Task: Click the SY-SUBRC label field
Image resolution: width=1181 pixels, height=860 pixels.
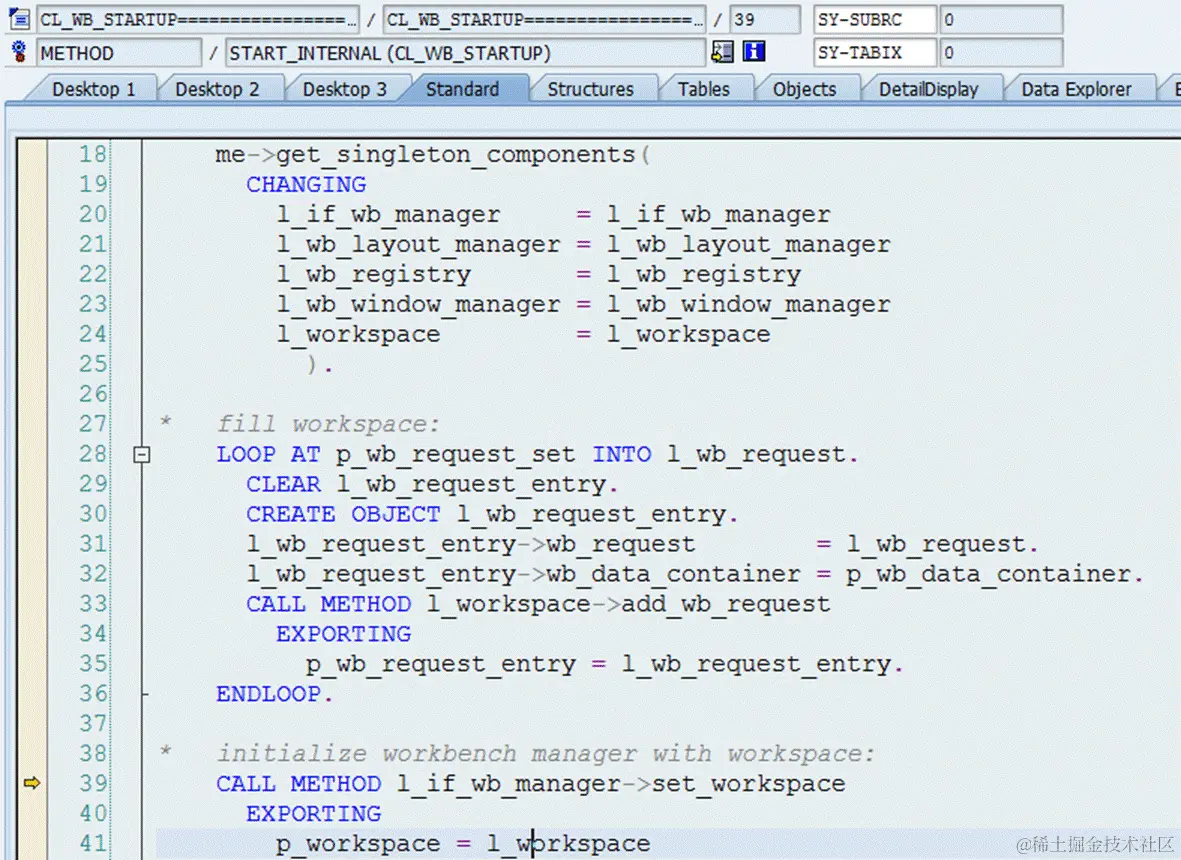Action: (x=874, y=20)
